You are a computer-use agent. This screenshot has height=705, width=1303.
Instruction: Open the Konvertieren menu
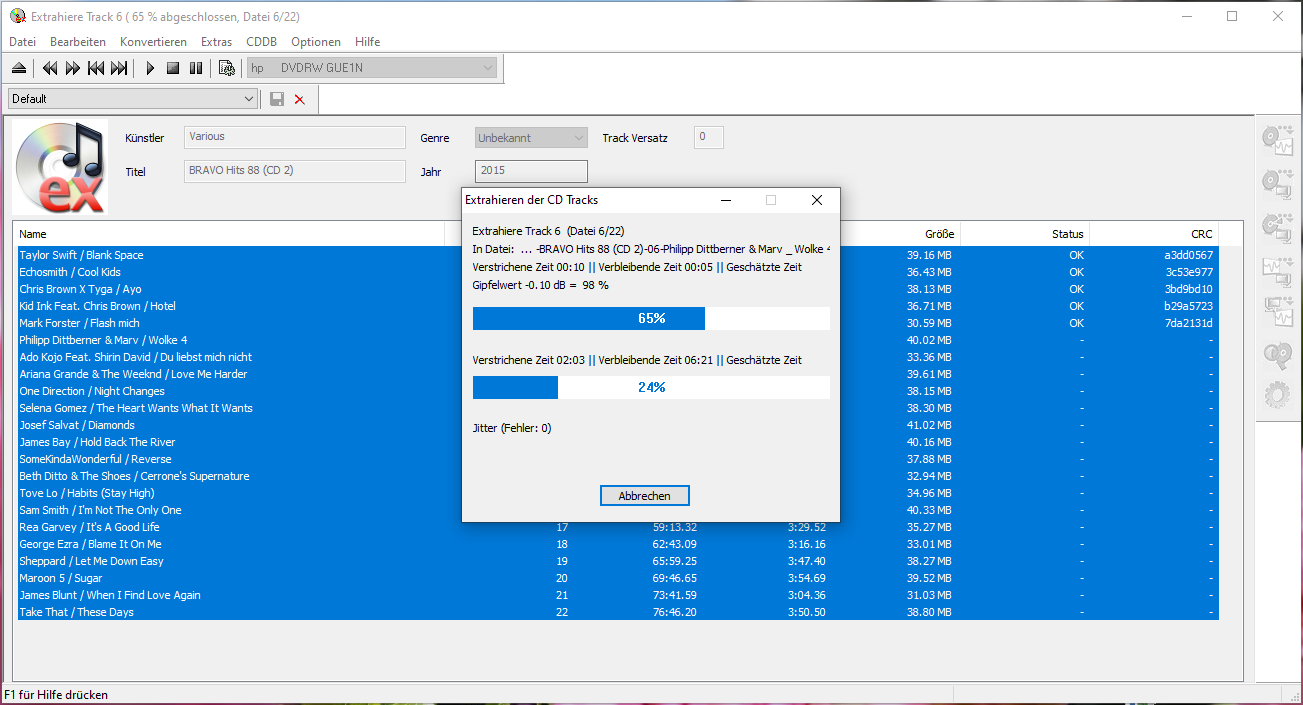click(x=153, y=42)
